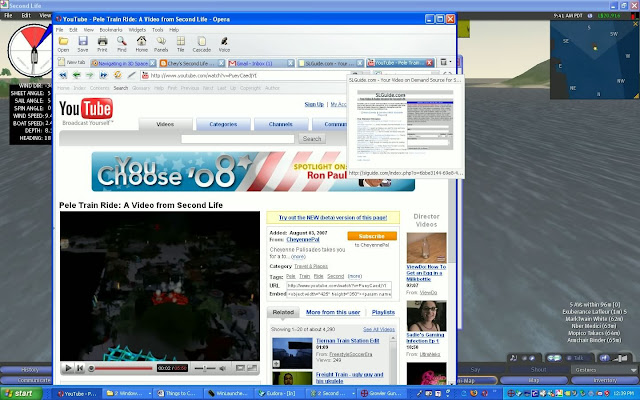This screenshot has height=400, width=640.
Task: Click the Travel & Places category link
Action: coord(311,266)
